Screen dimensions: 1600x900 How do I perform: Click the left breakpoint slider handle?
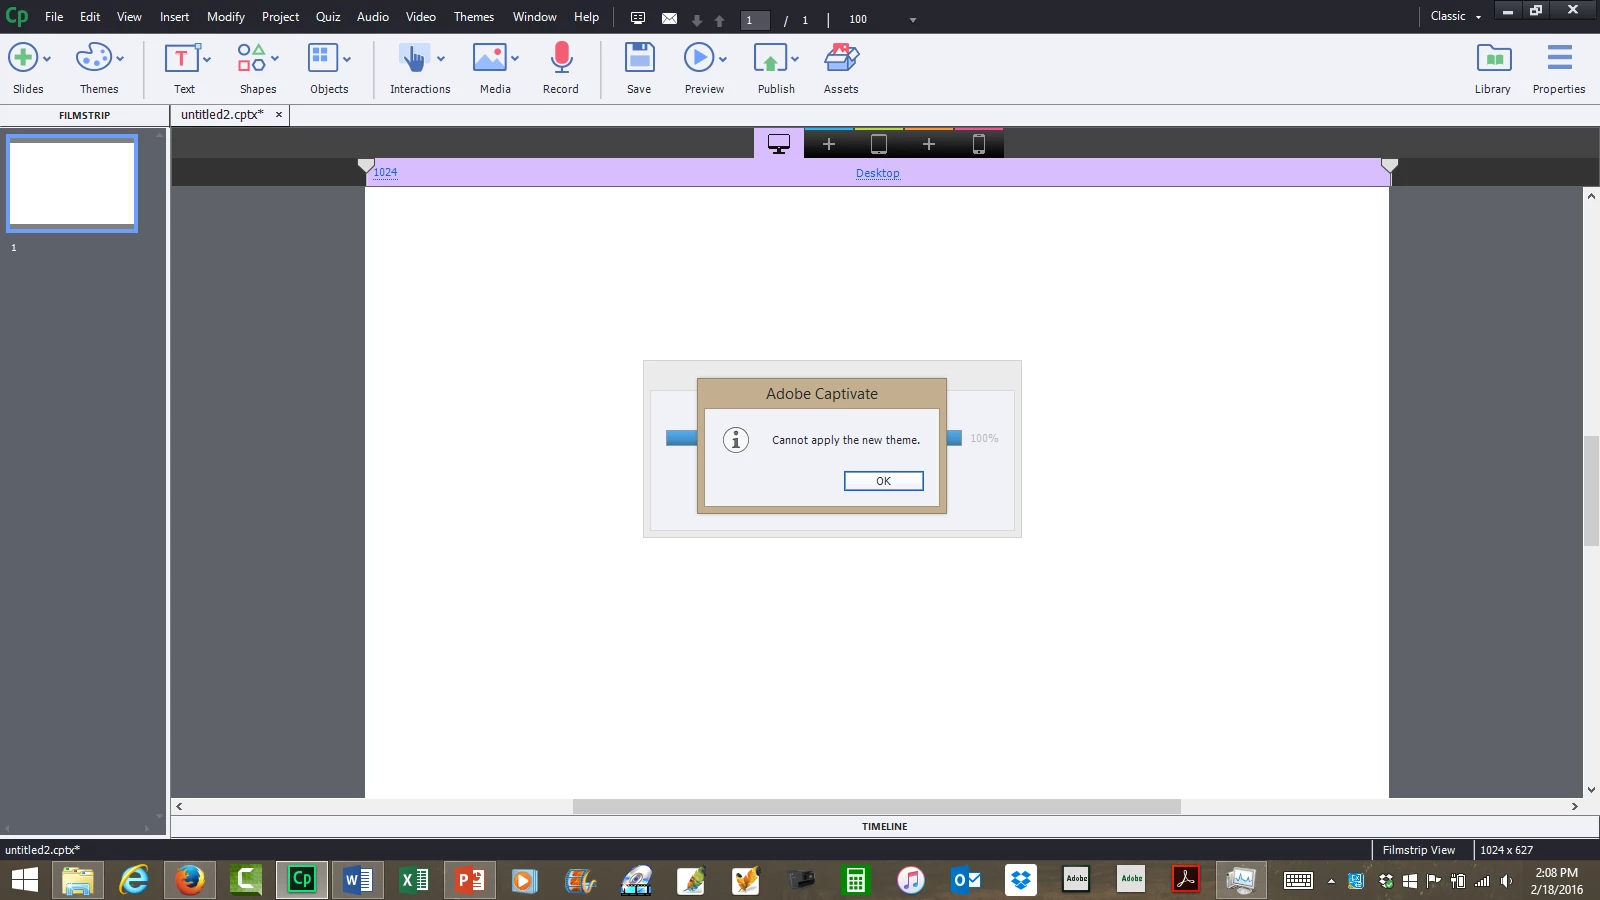pos(366,166)
